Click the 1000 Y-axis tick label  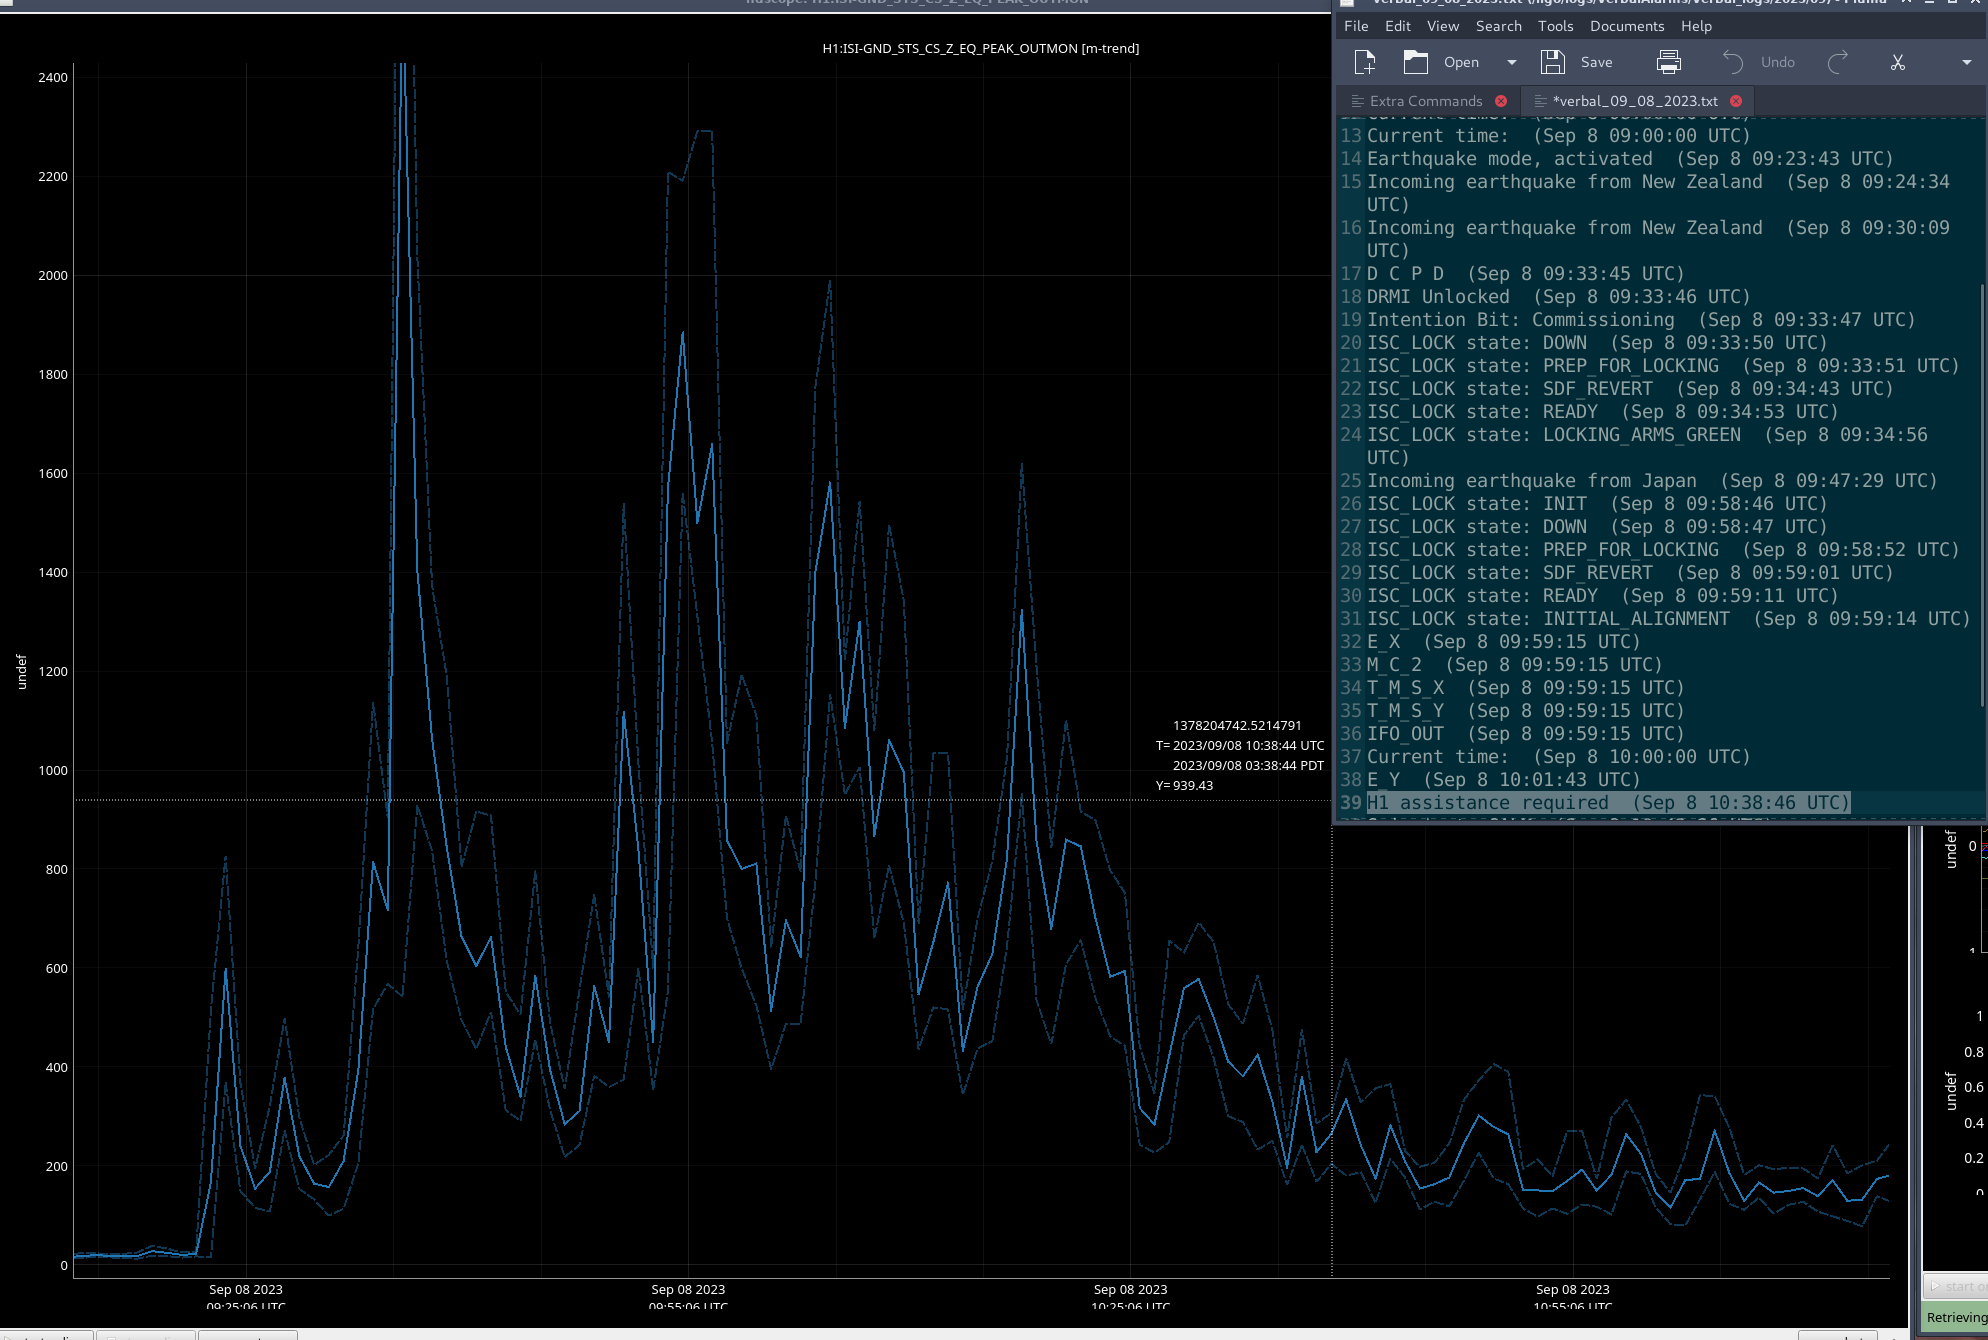[53, 770]
